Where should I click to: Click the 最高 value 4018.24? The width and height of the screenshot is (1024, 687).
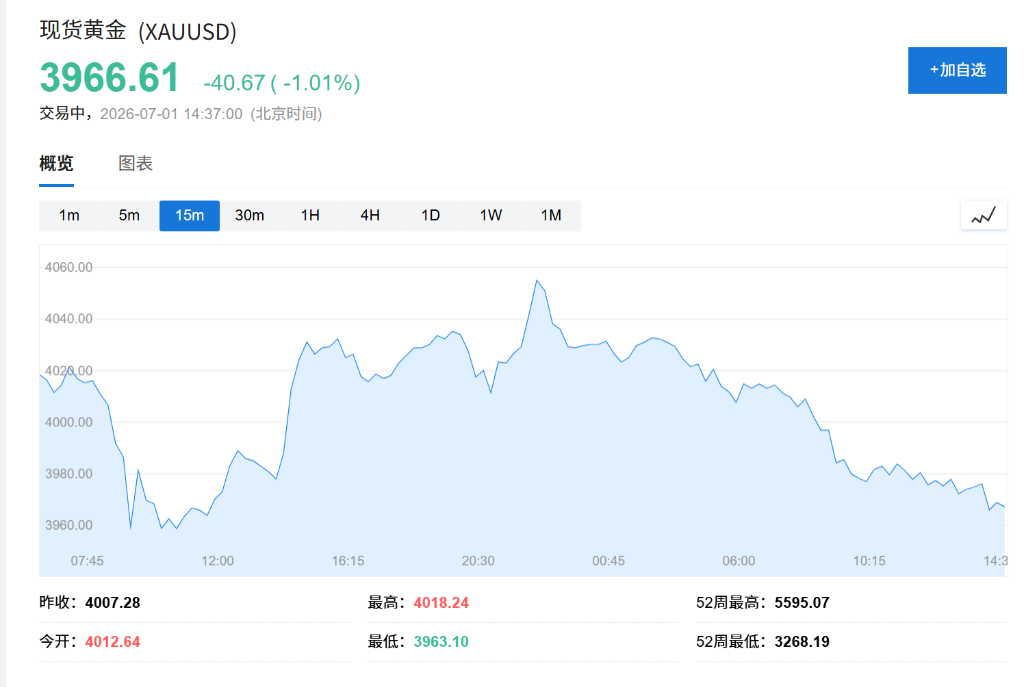(x=441, y=603)
